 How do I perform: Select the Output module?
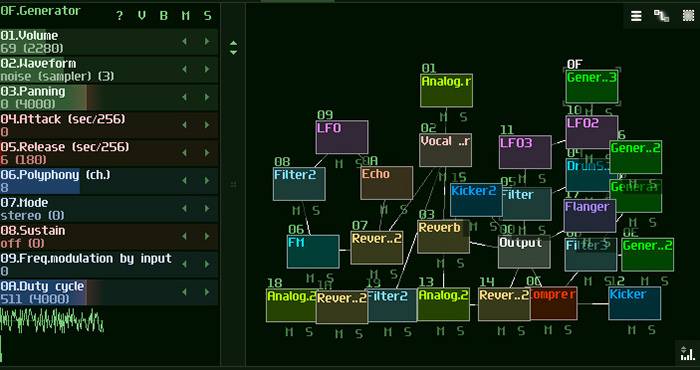tap(524, 252)
